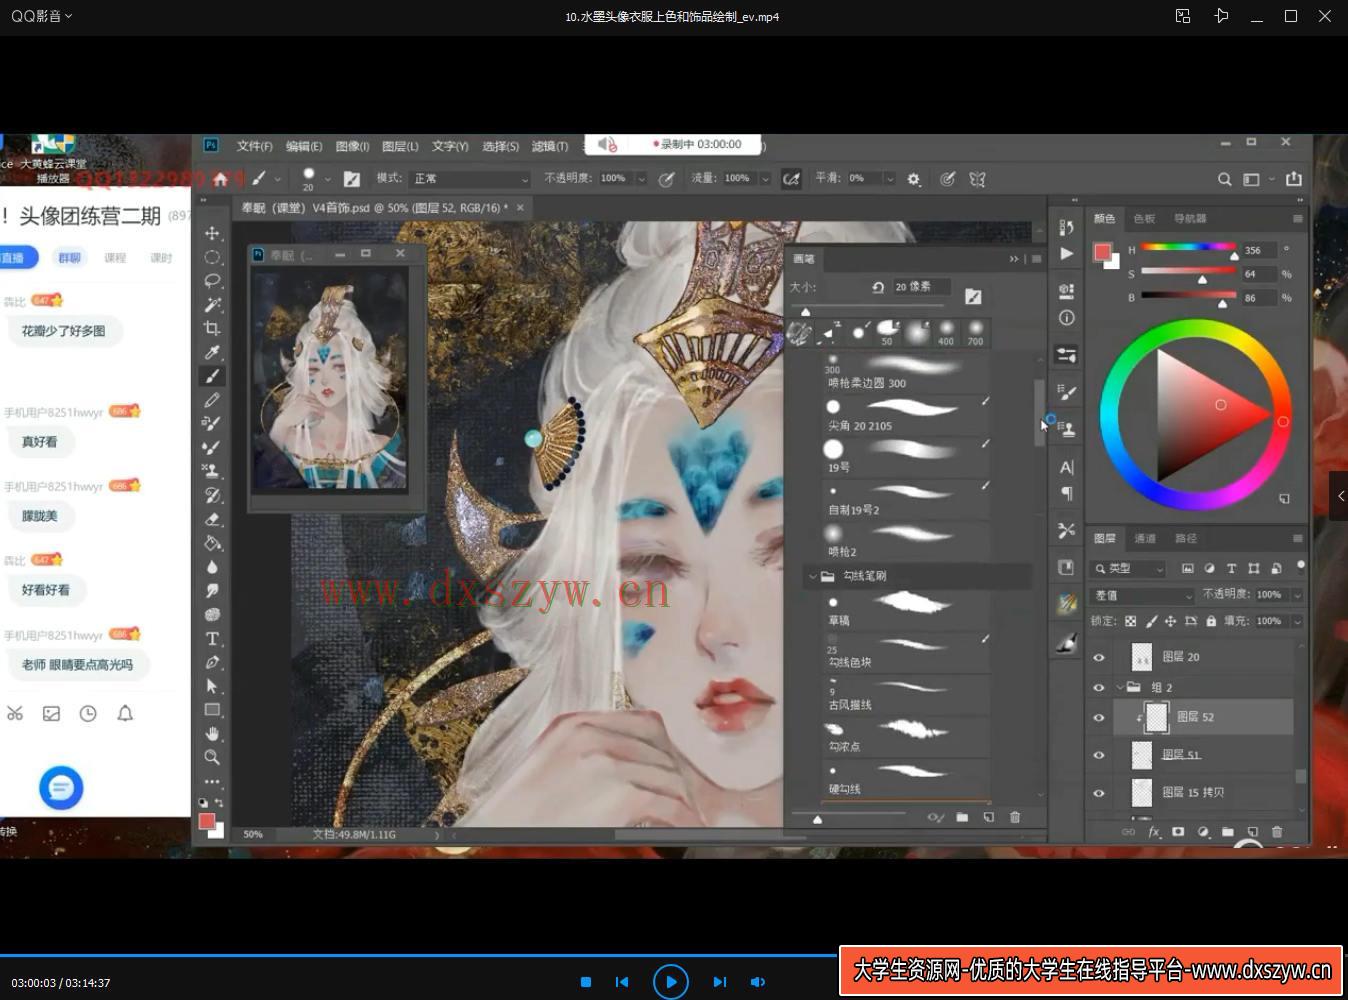Image resolution: width=1348 pixels, height=1000 pixels.
Task: Select the Zoom tool in the toolbar
Action: click(212, 758)
